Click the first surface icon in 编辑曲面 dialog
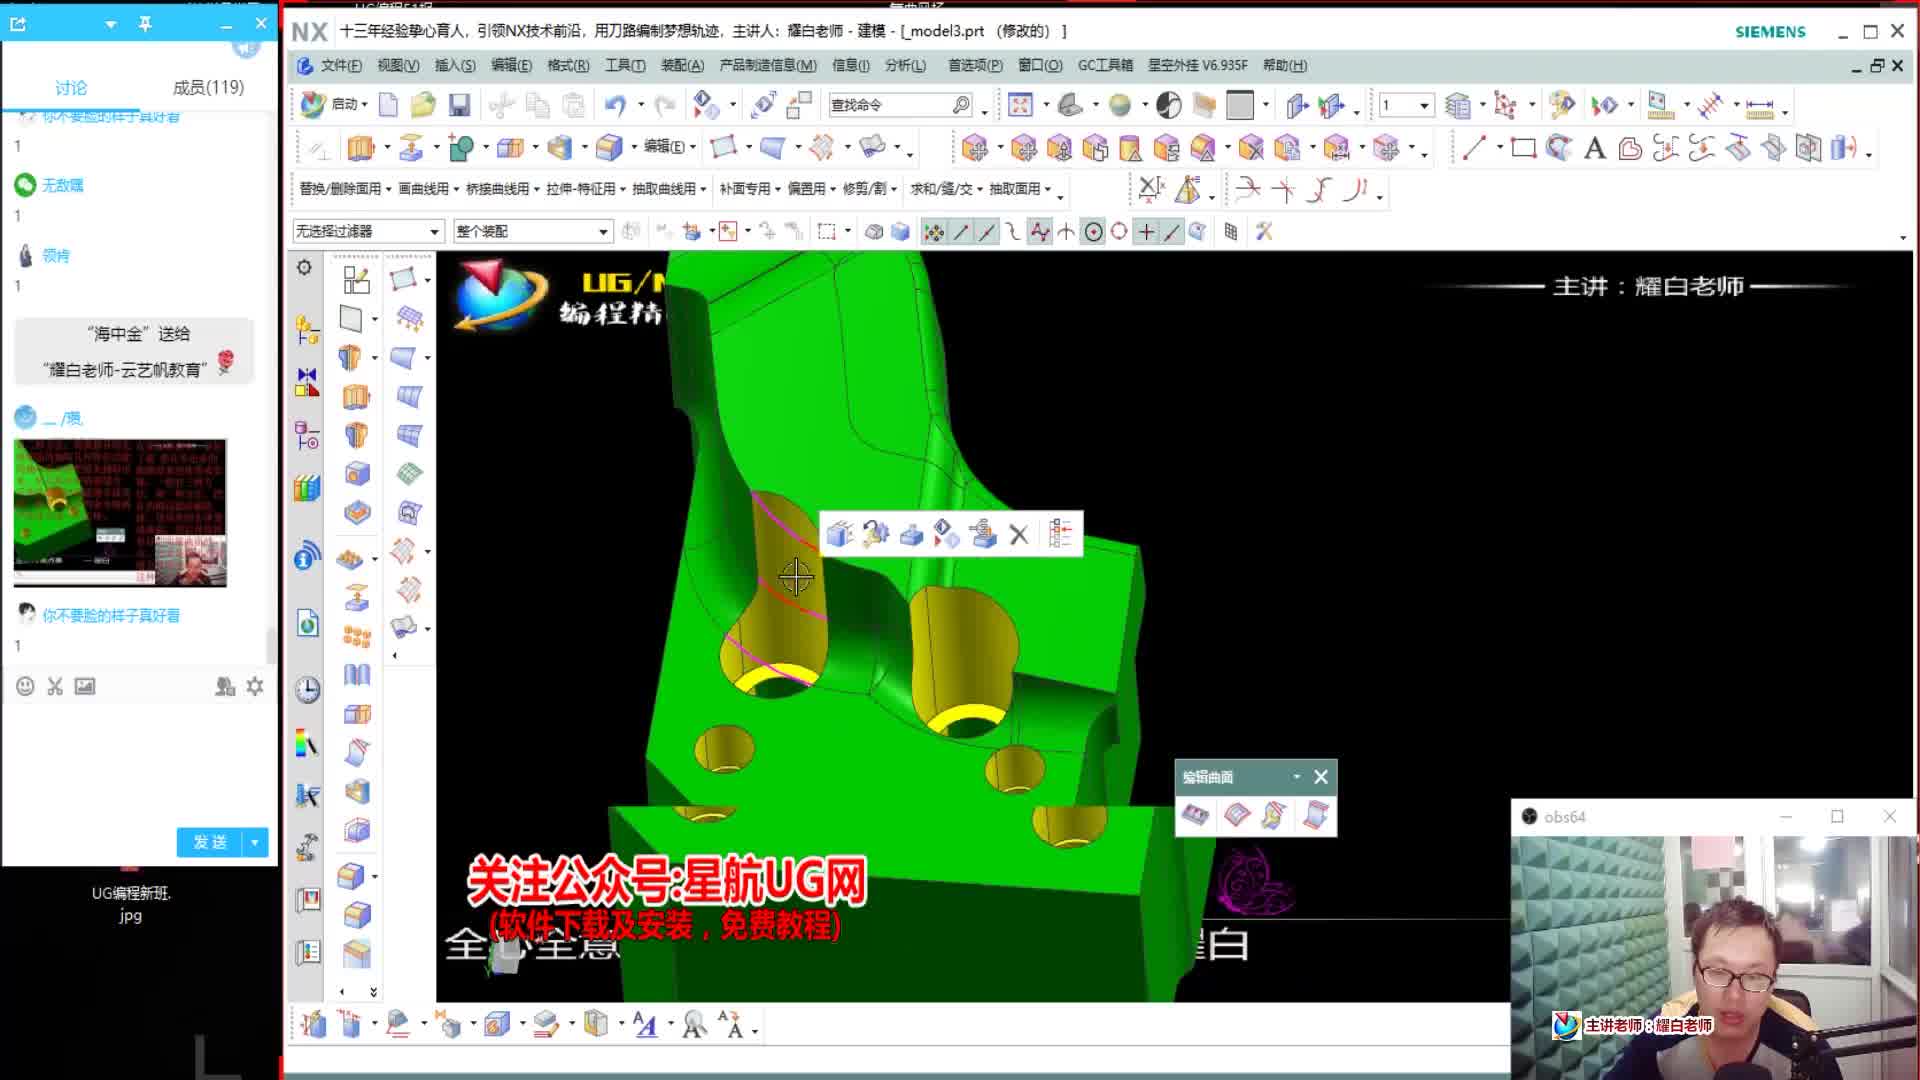This screenshot has width=1920, height=1080. (x=1196, y=815)
